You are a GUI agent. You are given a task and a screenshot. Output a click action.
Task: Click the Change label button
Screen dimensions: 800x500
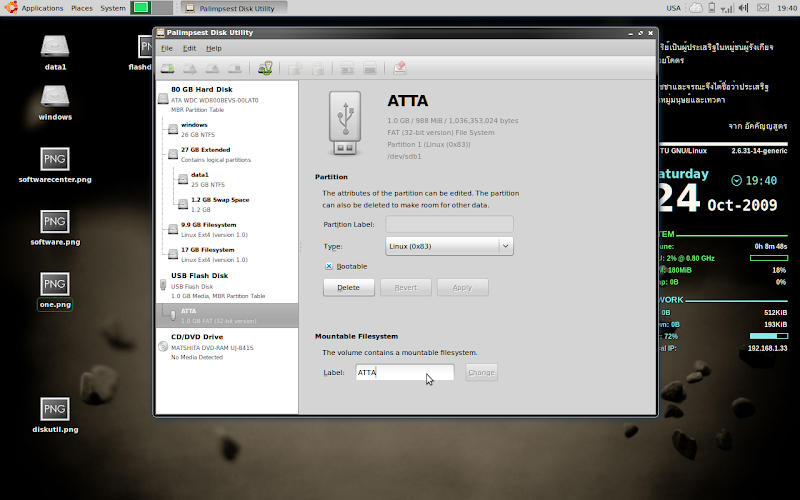click(x=481, y=372)
